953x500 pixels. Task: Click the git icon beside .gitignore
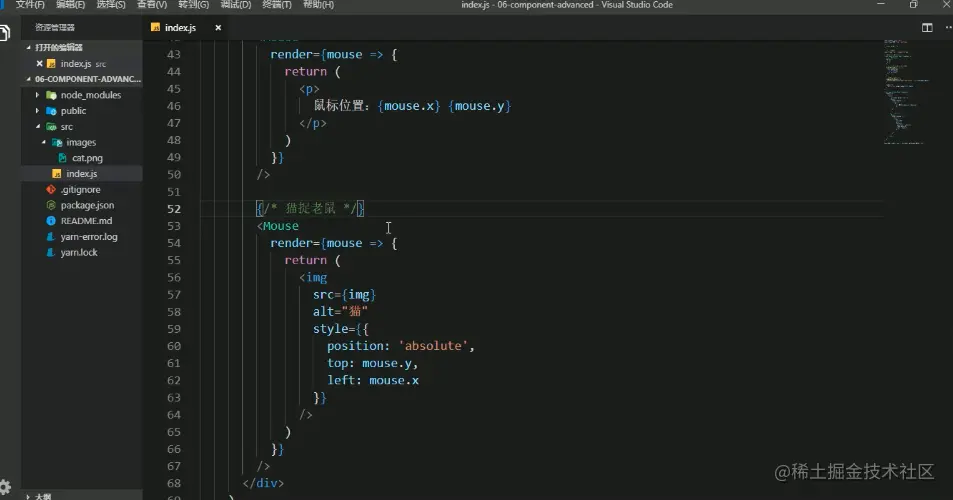click(51, 190)
